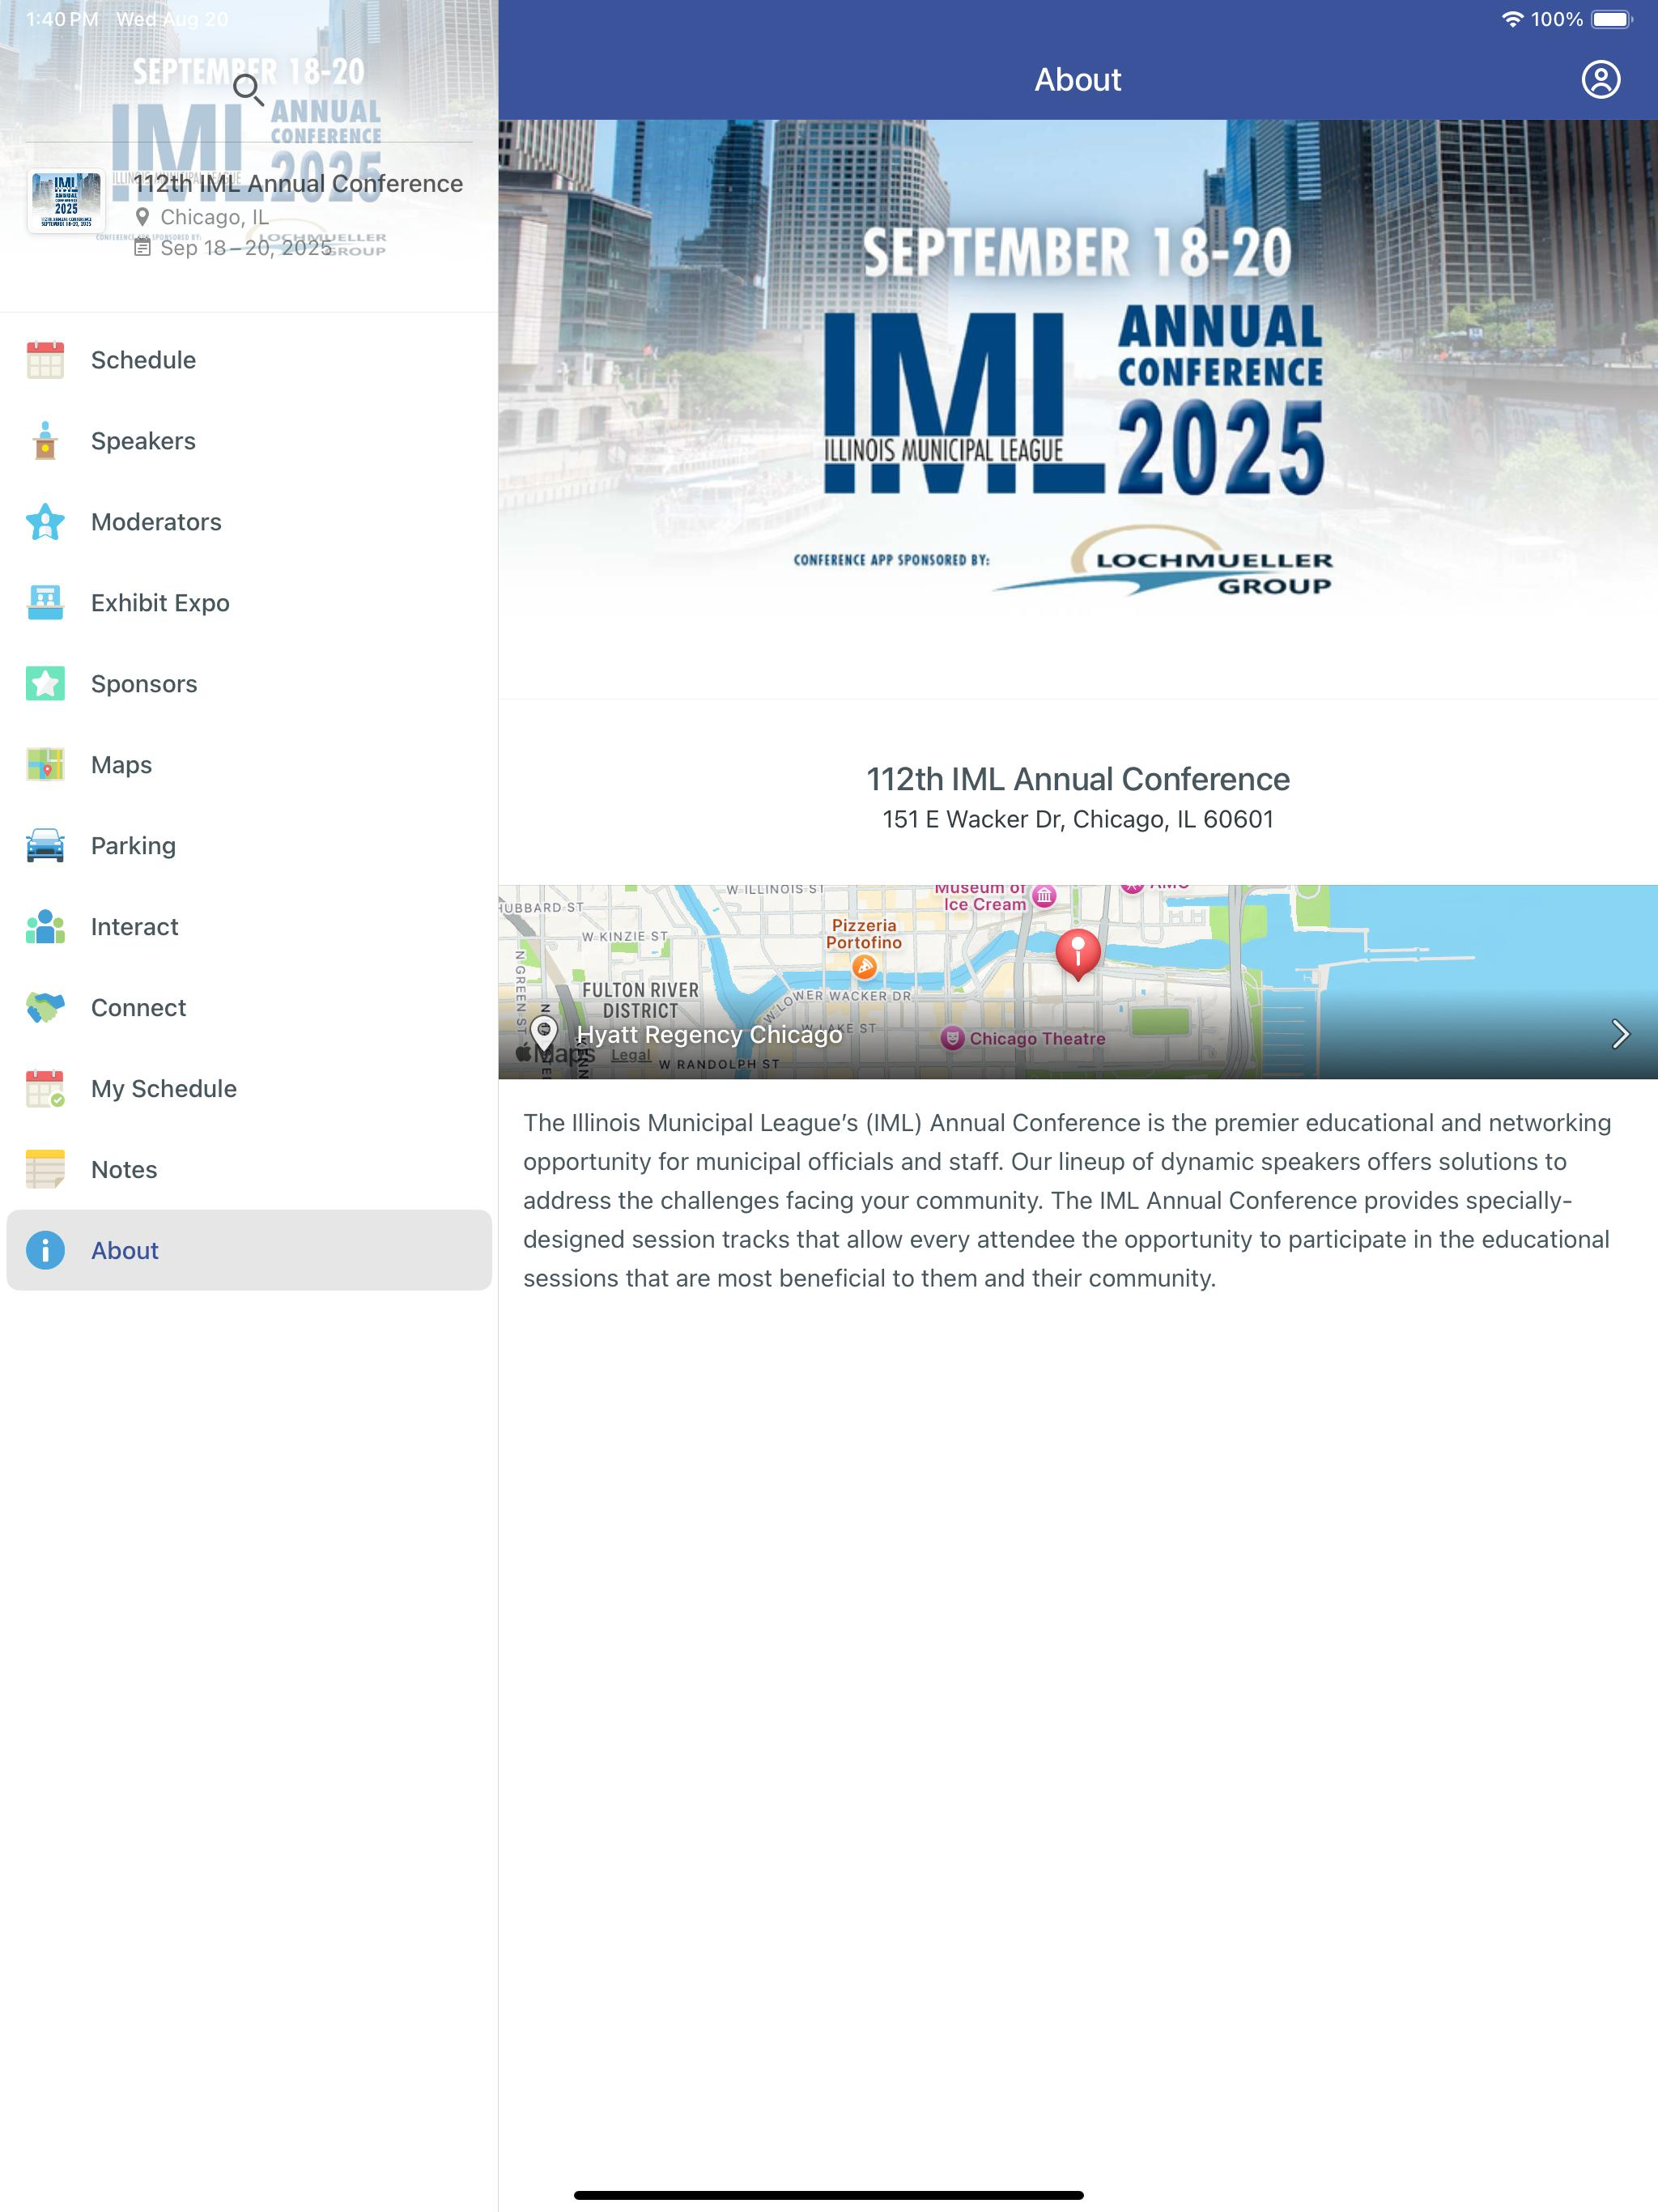This screenshot has height=2212, width=1658.
Task: Open Connect section
Action: tap(249, 1008)
